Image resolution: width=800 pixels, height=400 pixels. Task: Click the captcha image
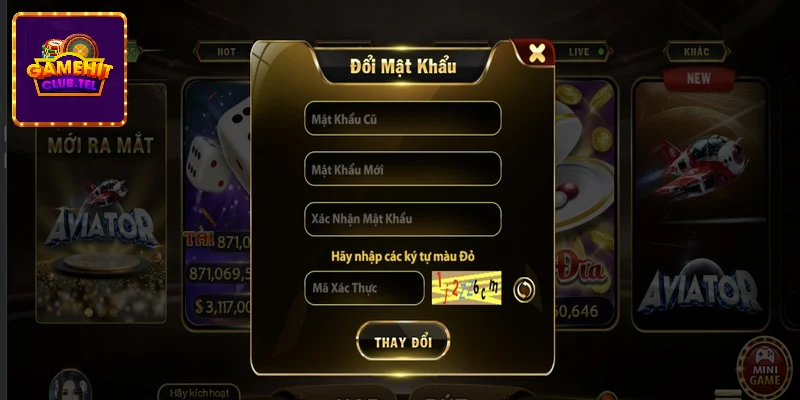[466, 288]
